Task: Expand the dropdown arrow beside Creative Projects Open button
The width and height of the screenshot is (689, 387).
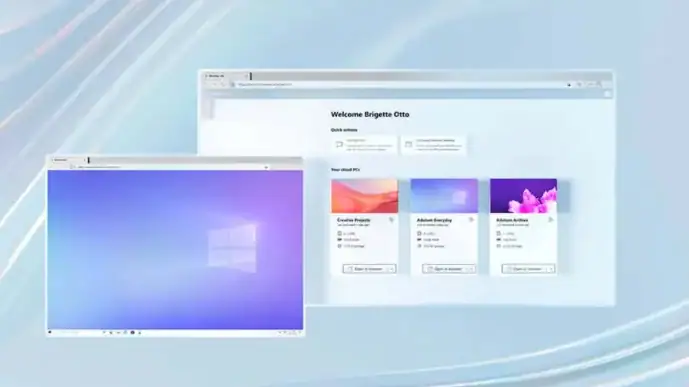Action: 391,269
